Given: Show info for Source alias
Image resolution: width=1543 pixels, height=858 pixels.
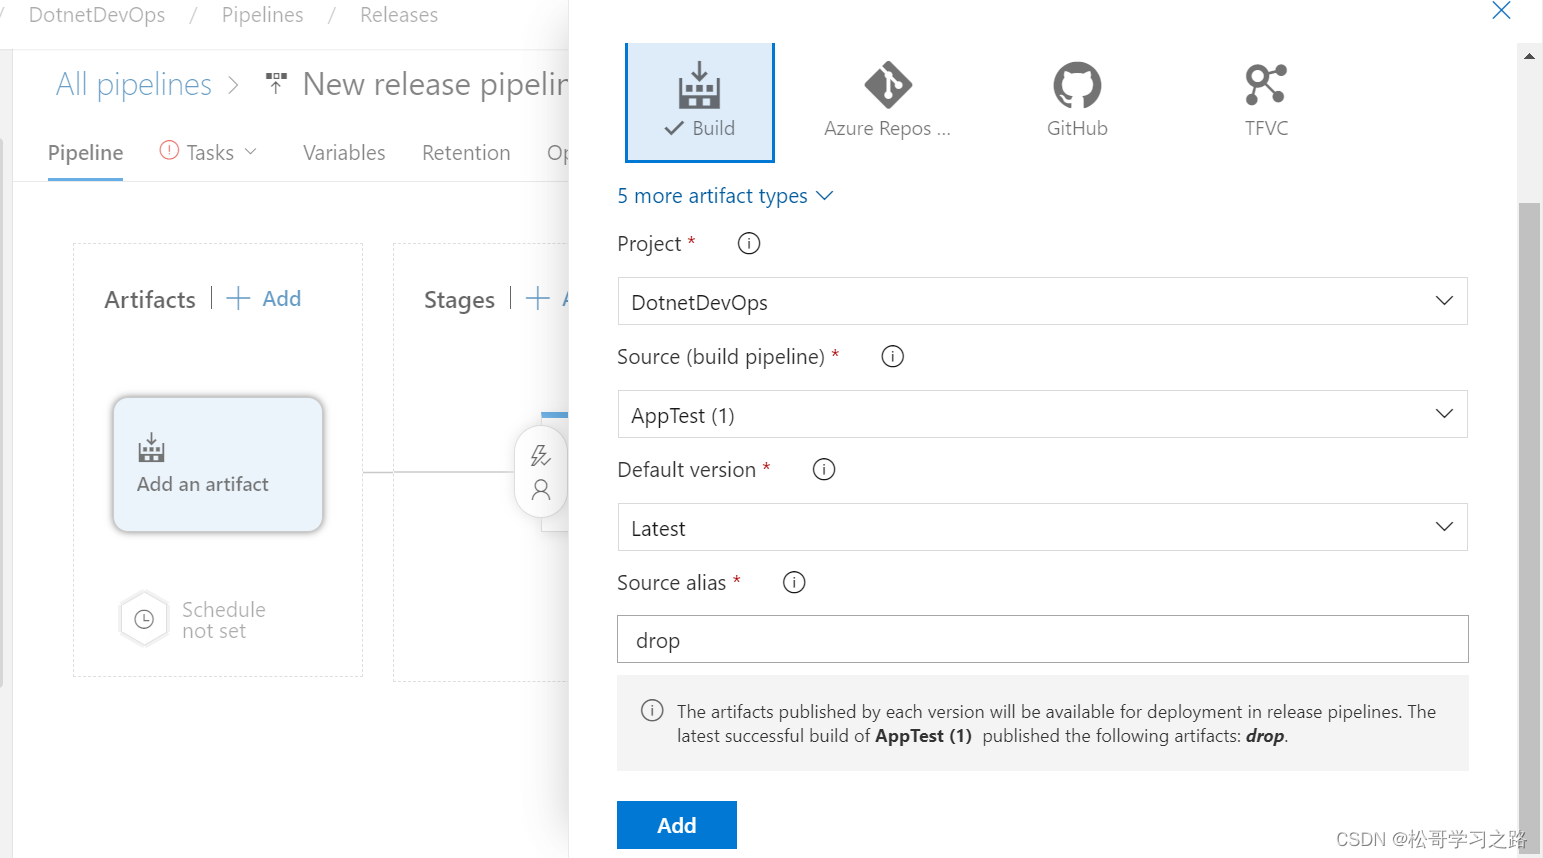Looking at the screenshot, I should 794,582.
